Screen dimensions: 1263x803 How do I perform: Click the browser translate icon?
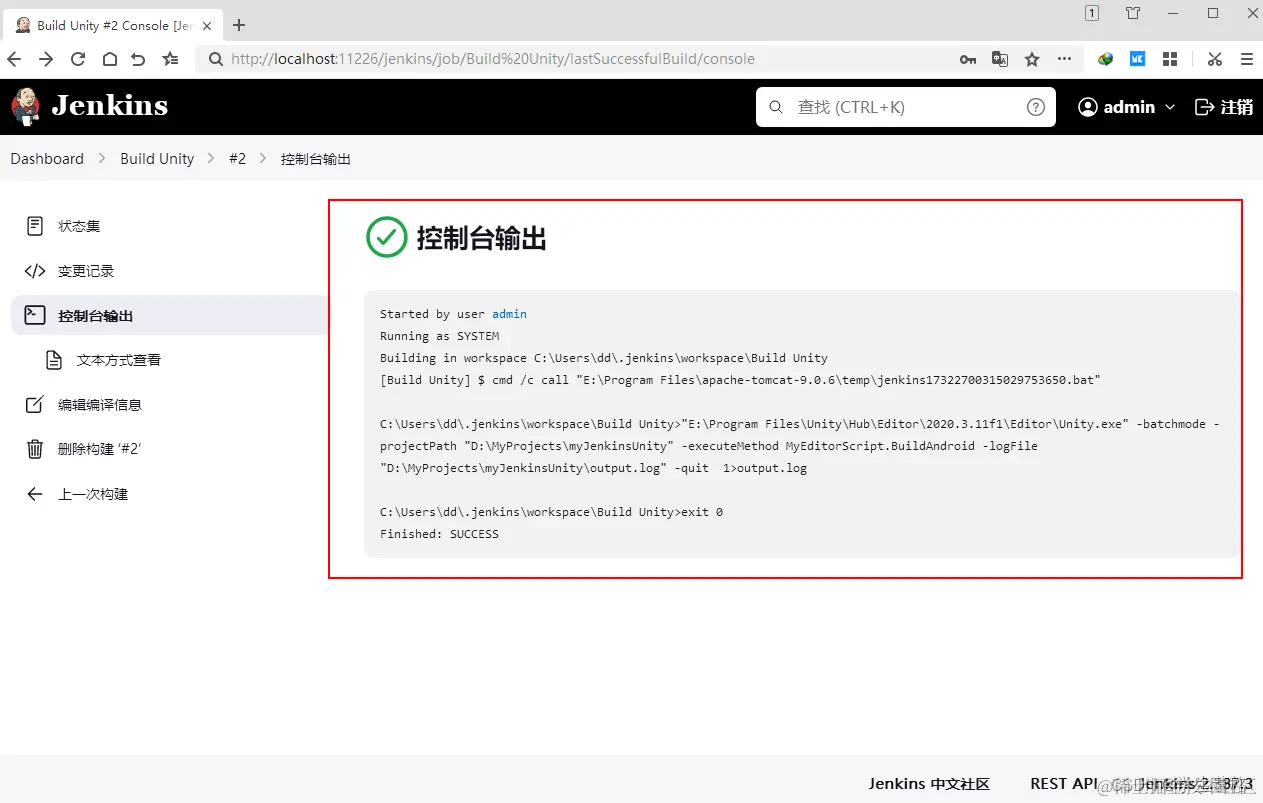coord(1000,59)
